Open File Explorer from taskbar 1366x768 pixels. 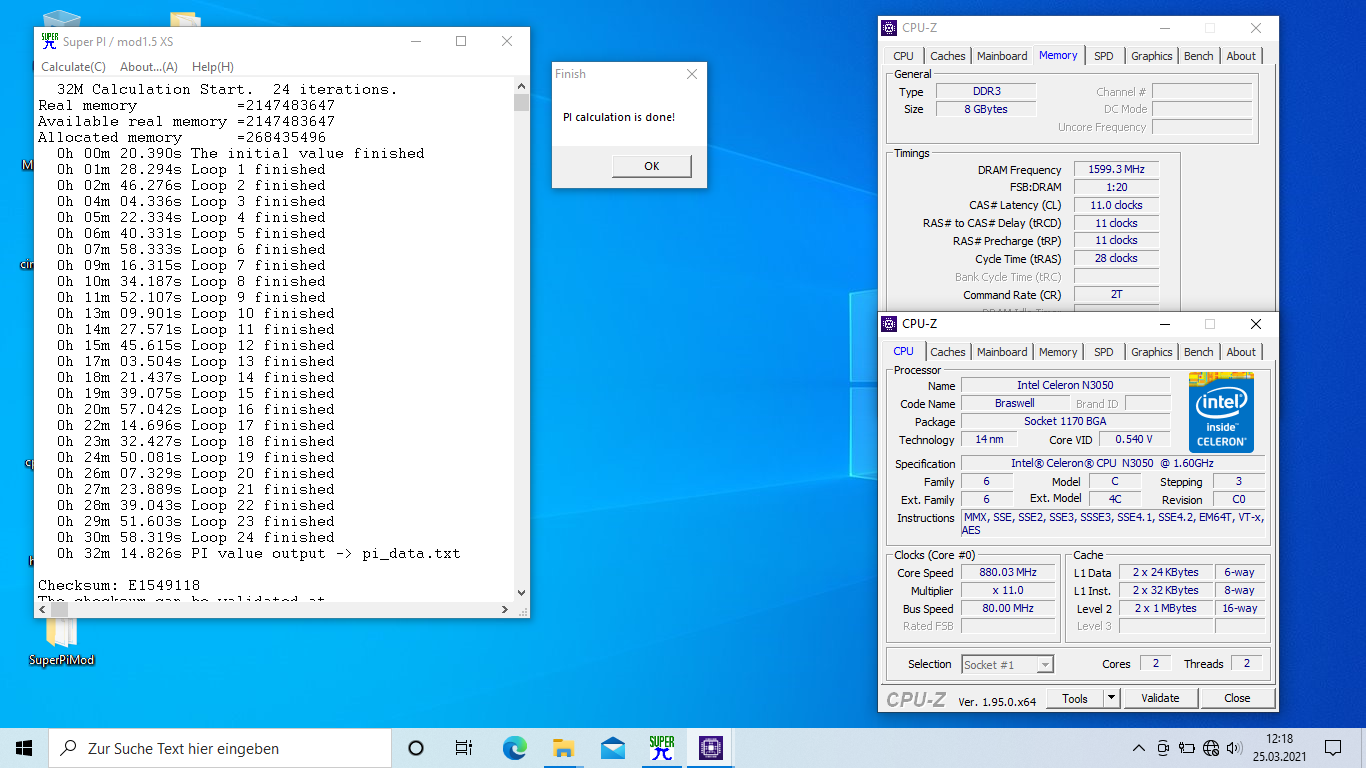tap(563, 748)
